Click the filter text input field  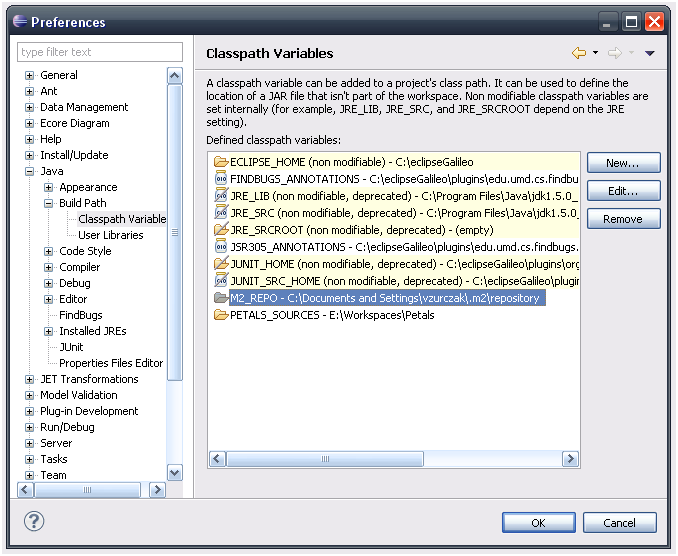coord(100,52)
